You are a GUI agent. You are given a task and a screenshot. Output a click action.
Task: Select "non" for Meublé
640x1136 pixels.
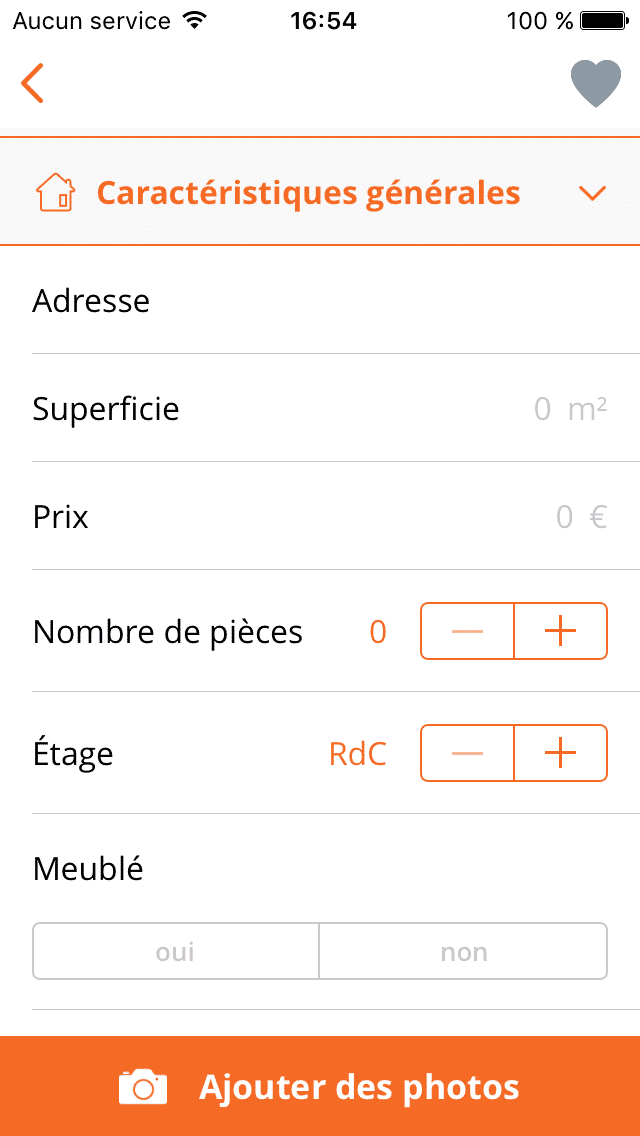pyautogui.click(x=463, y=951)
